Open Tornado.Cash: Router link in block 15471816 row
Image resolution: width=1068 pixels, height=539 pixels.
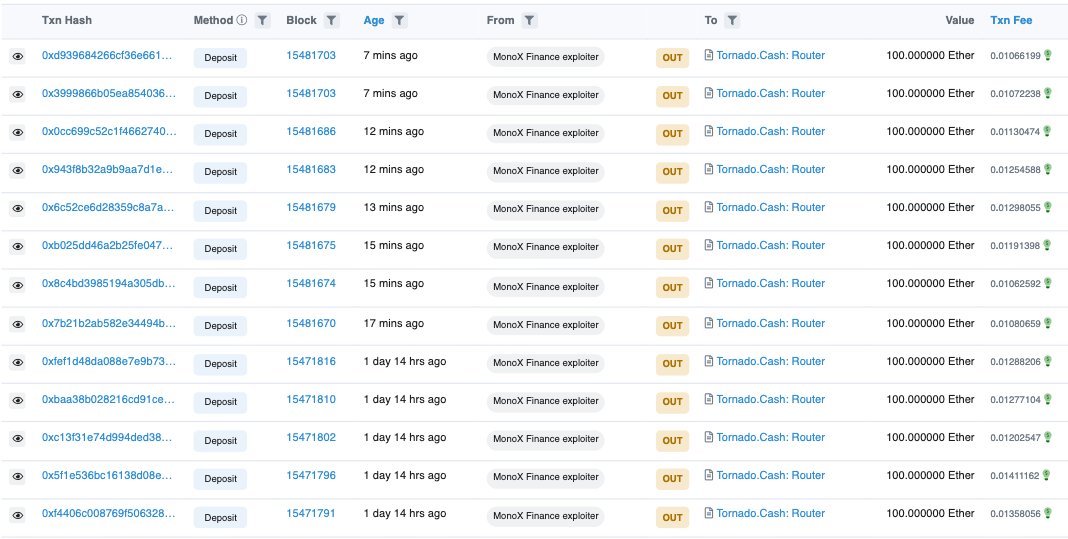[x=770, y=361]
